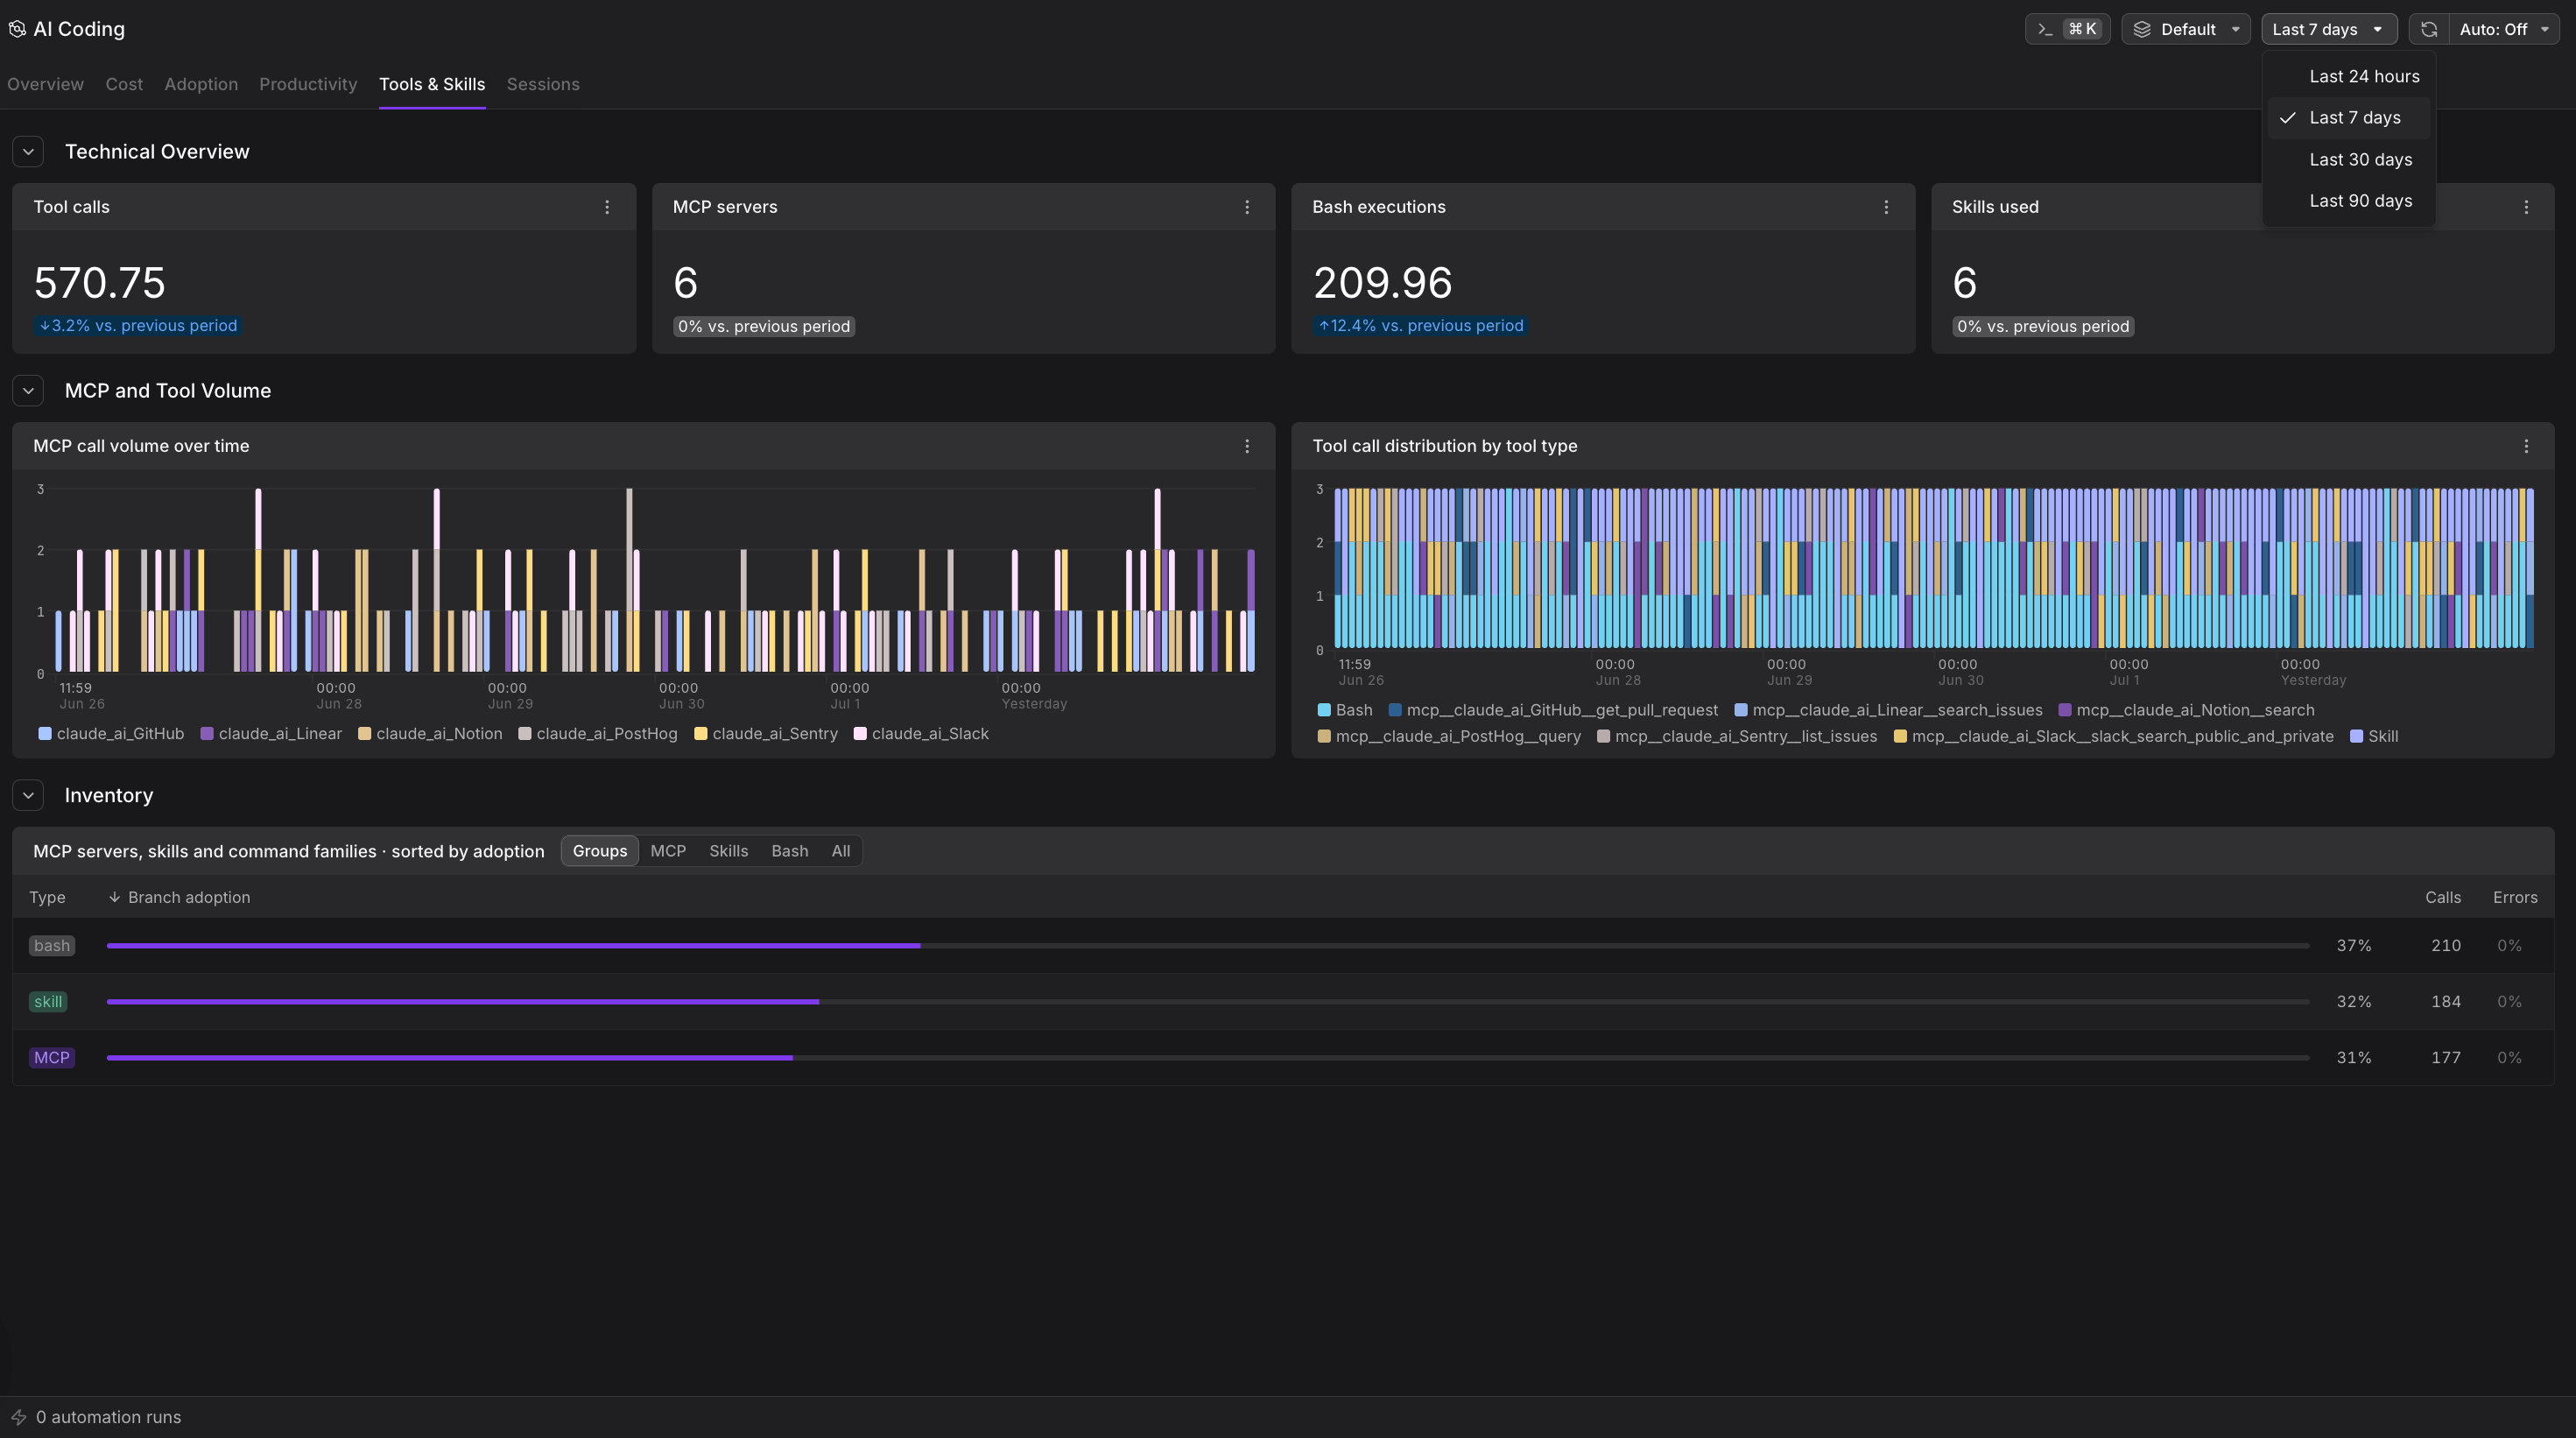Viewport: 2576px width, 1438px height.
Task: Select the Skills inventory filter
Action: (728, 851)
